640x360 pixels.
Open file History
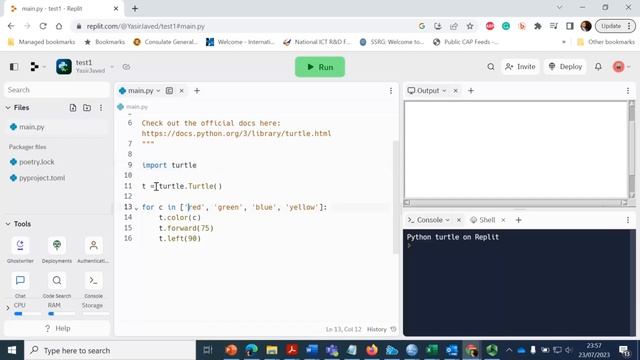point(381,329)
